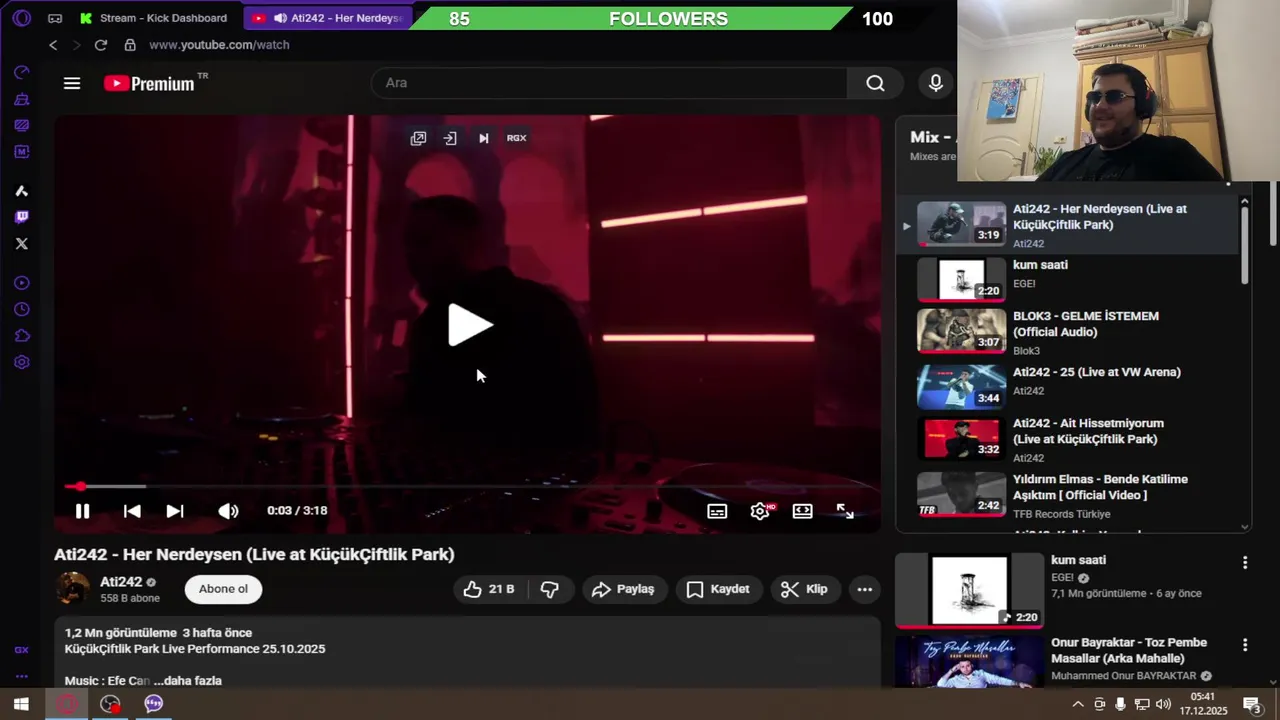Toggle subtitles with captions icon
This screenshot has height=720, width=1280.
tap(717, 511)
